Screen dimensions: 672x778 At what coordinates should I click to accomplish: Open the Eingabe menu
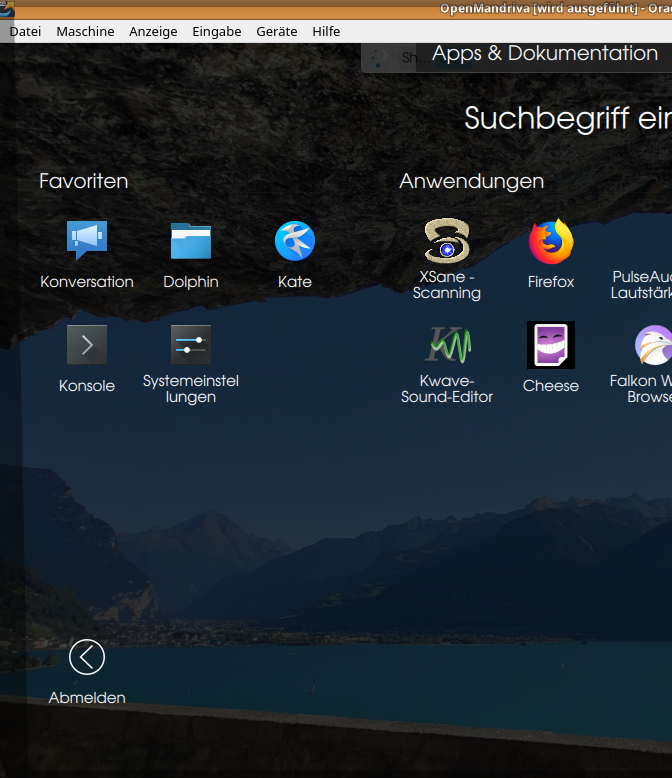coord(217,31)
